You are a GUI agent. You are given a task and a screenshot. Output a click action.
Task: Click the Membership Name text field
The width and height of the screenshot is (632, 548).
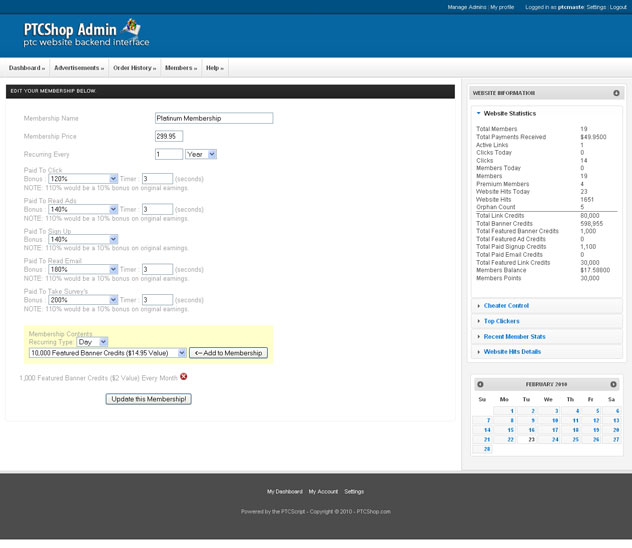tap(213, 118)
